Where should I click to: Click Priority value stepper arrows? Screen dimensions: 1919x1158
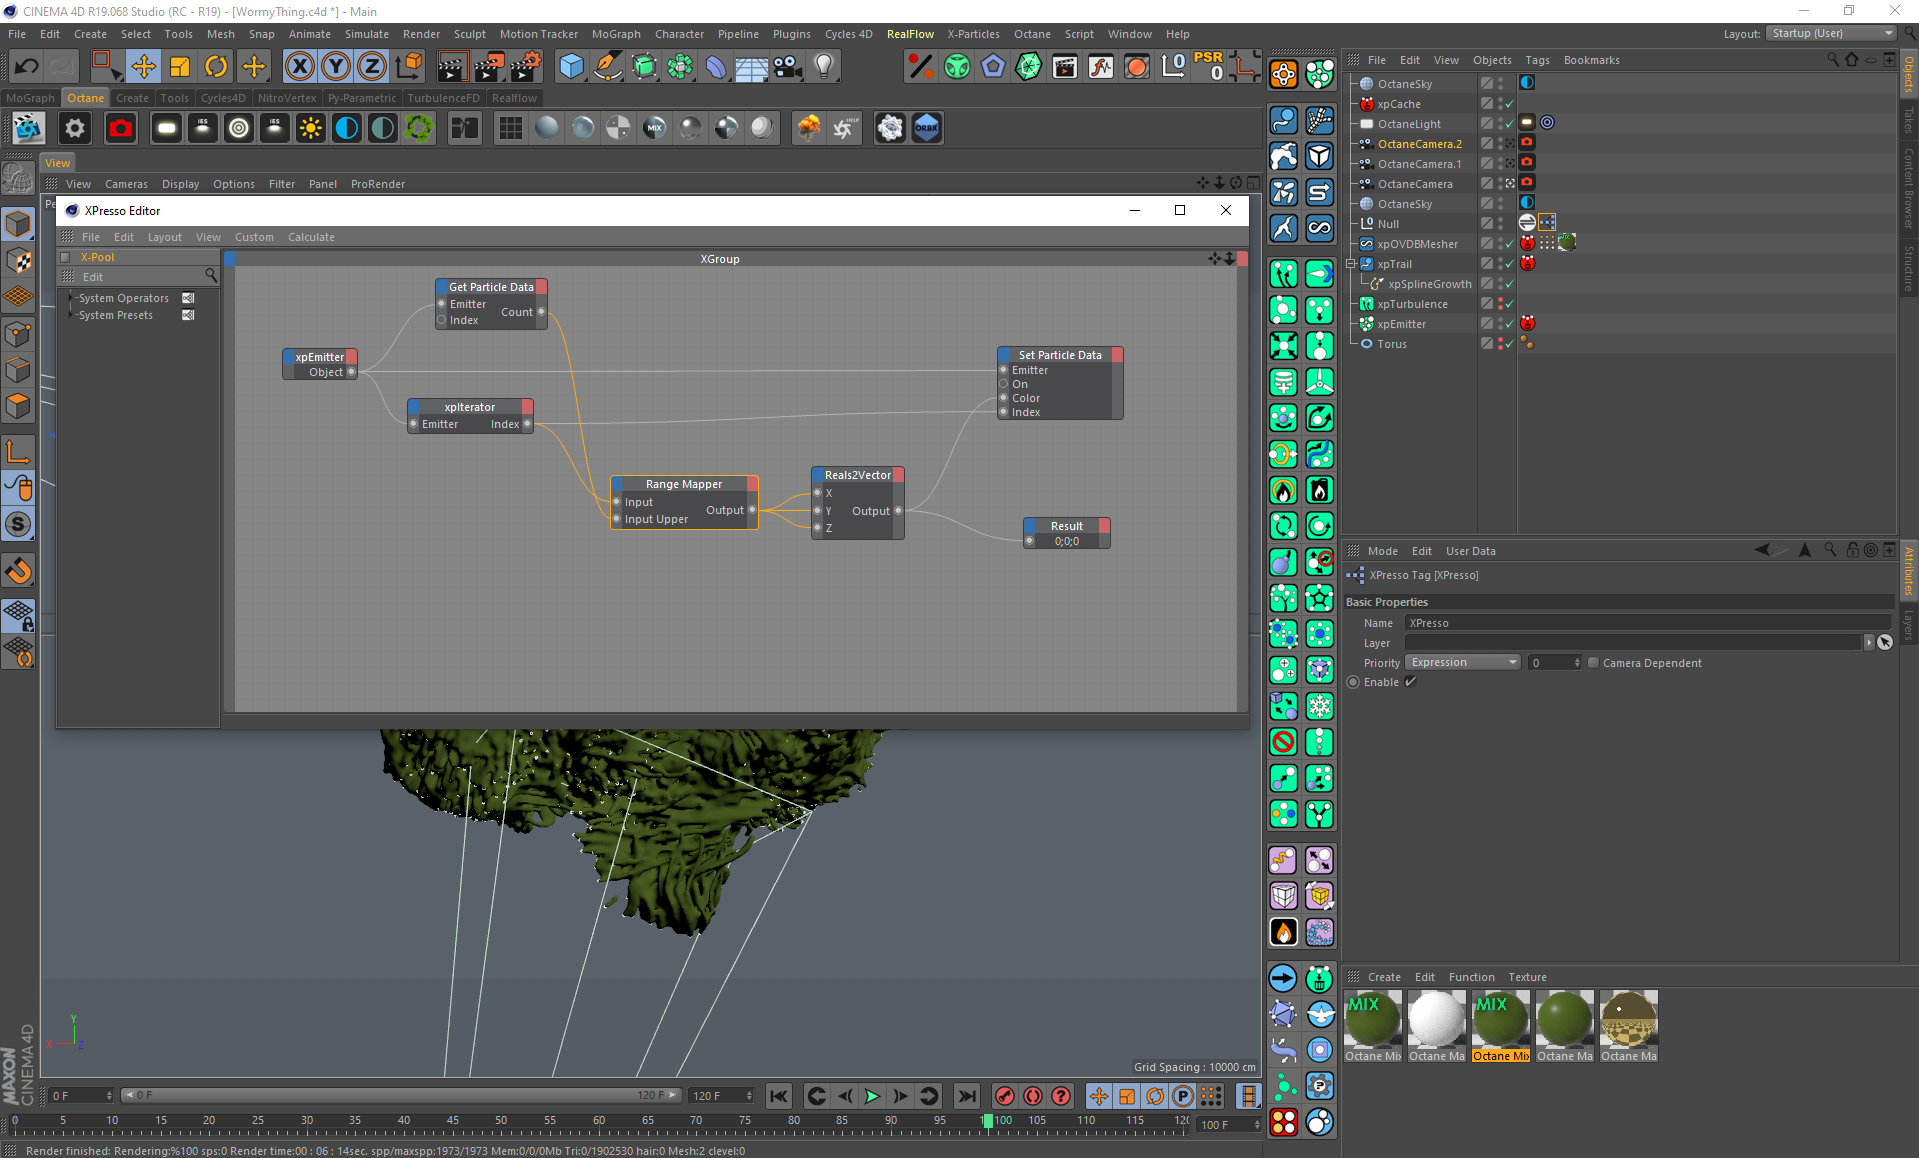(1577, 663)
